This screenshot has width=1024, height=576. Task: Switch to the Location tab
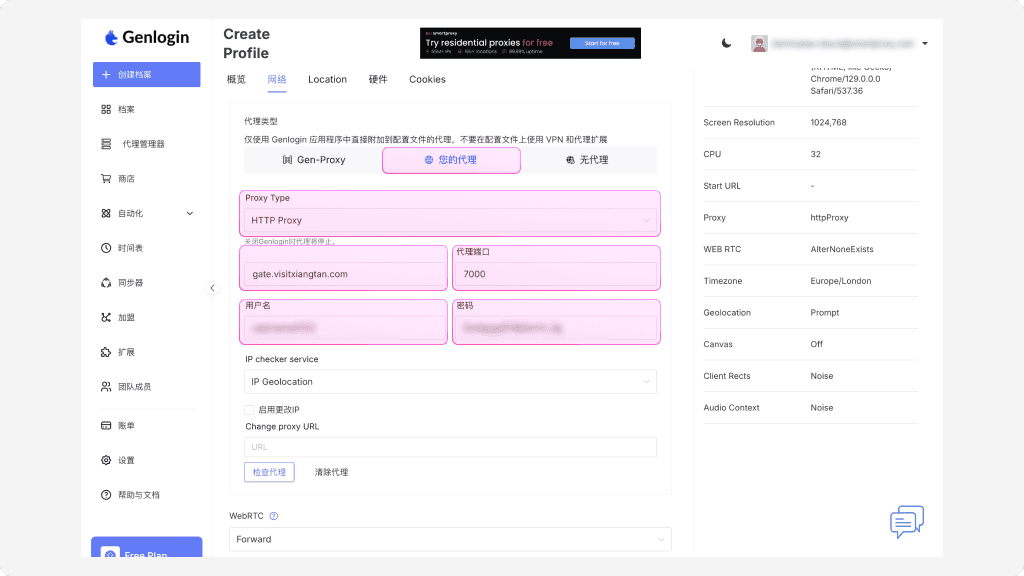pyautogui.click(x=327, y=79)
